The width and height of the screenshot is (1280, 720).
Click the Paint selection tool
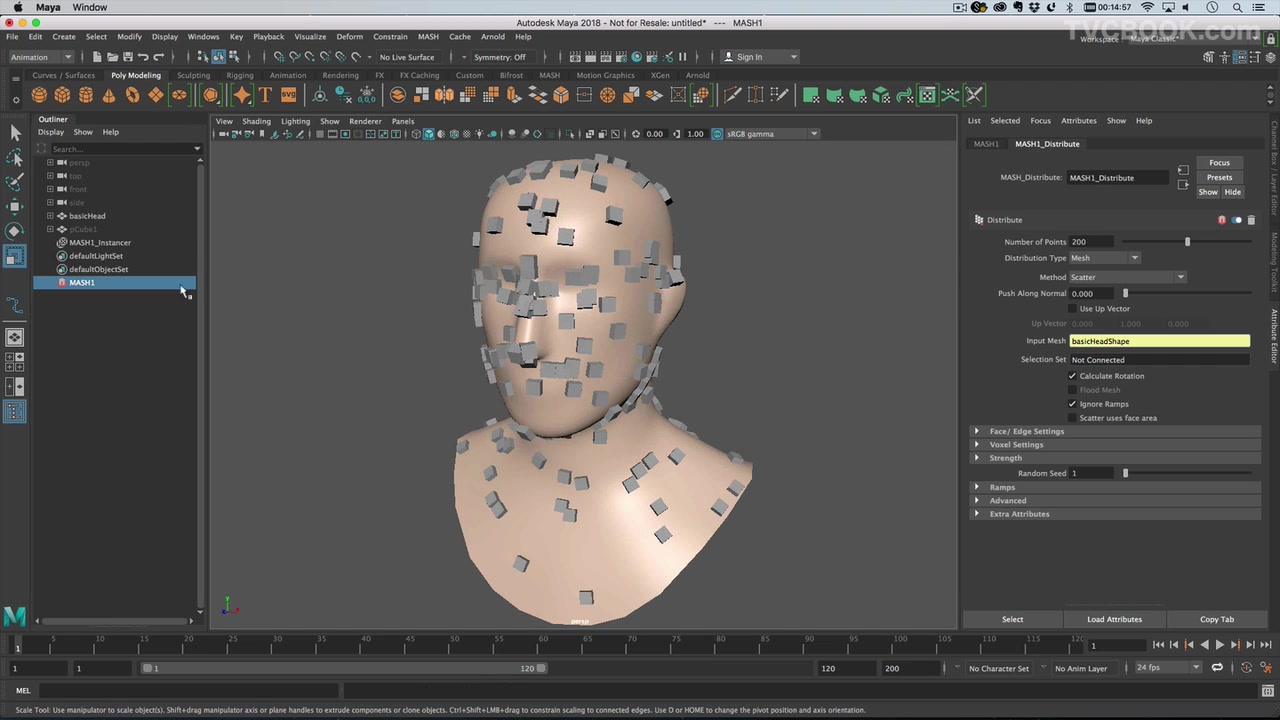(15, 182)
